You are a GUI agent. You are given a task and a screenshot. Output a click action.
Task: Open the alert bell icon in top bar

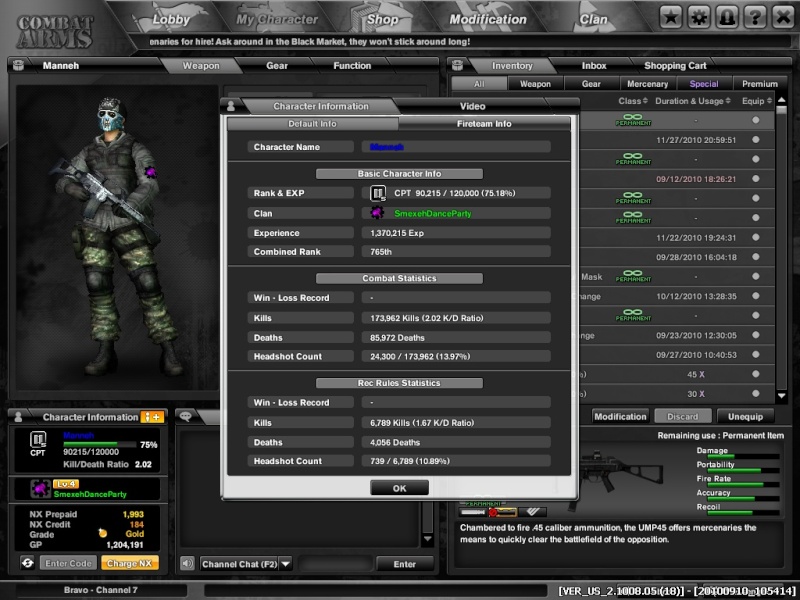pos(727,18)
